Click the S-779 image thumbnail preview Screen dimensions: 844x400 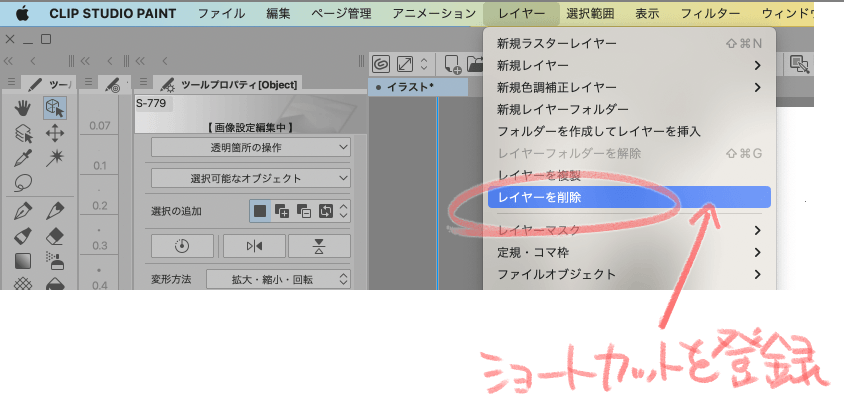[x=251, y=115]
